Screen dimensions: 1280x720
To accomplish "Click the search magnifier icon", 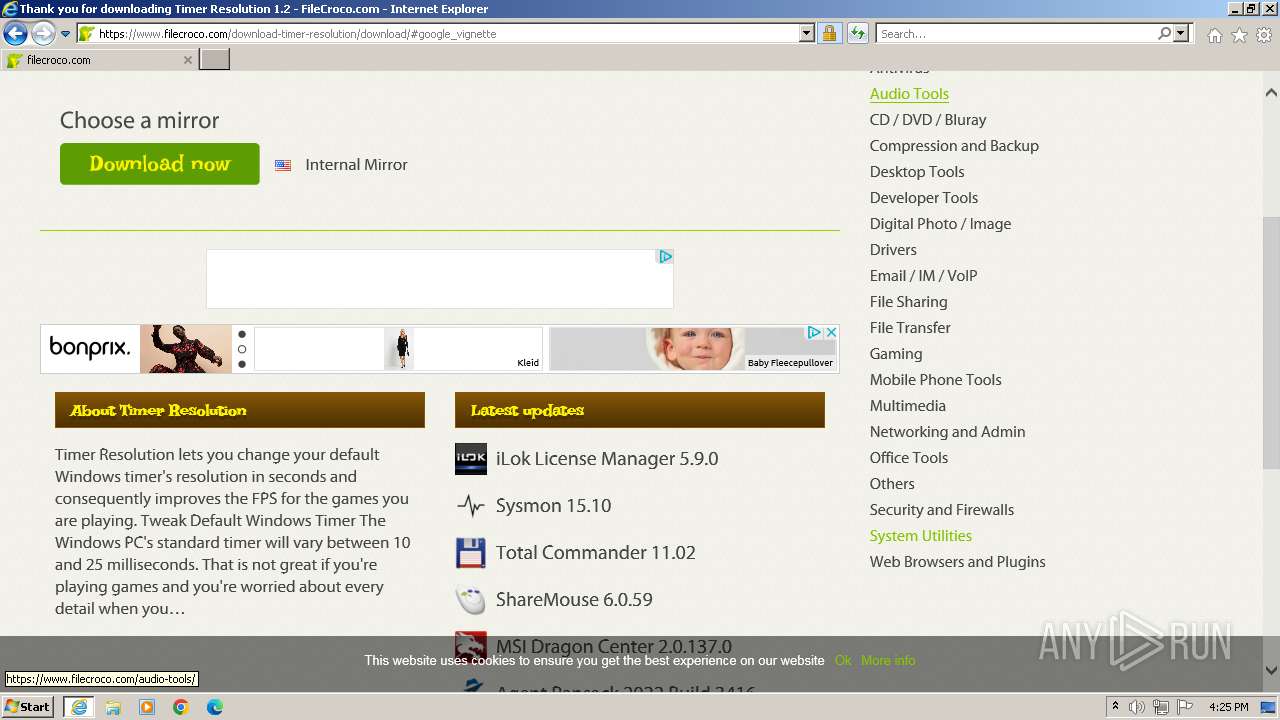I will [1164, 34].
